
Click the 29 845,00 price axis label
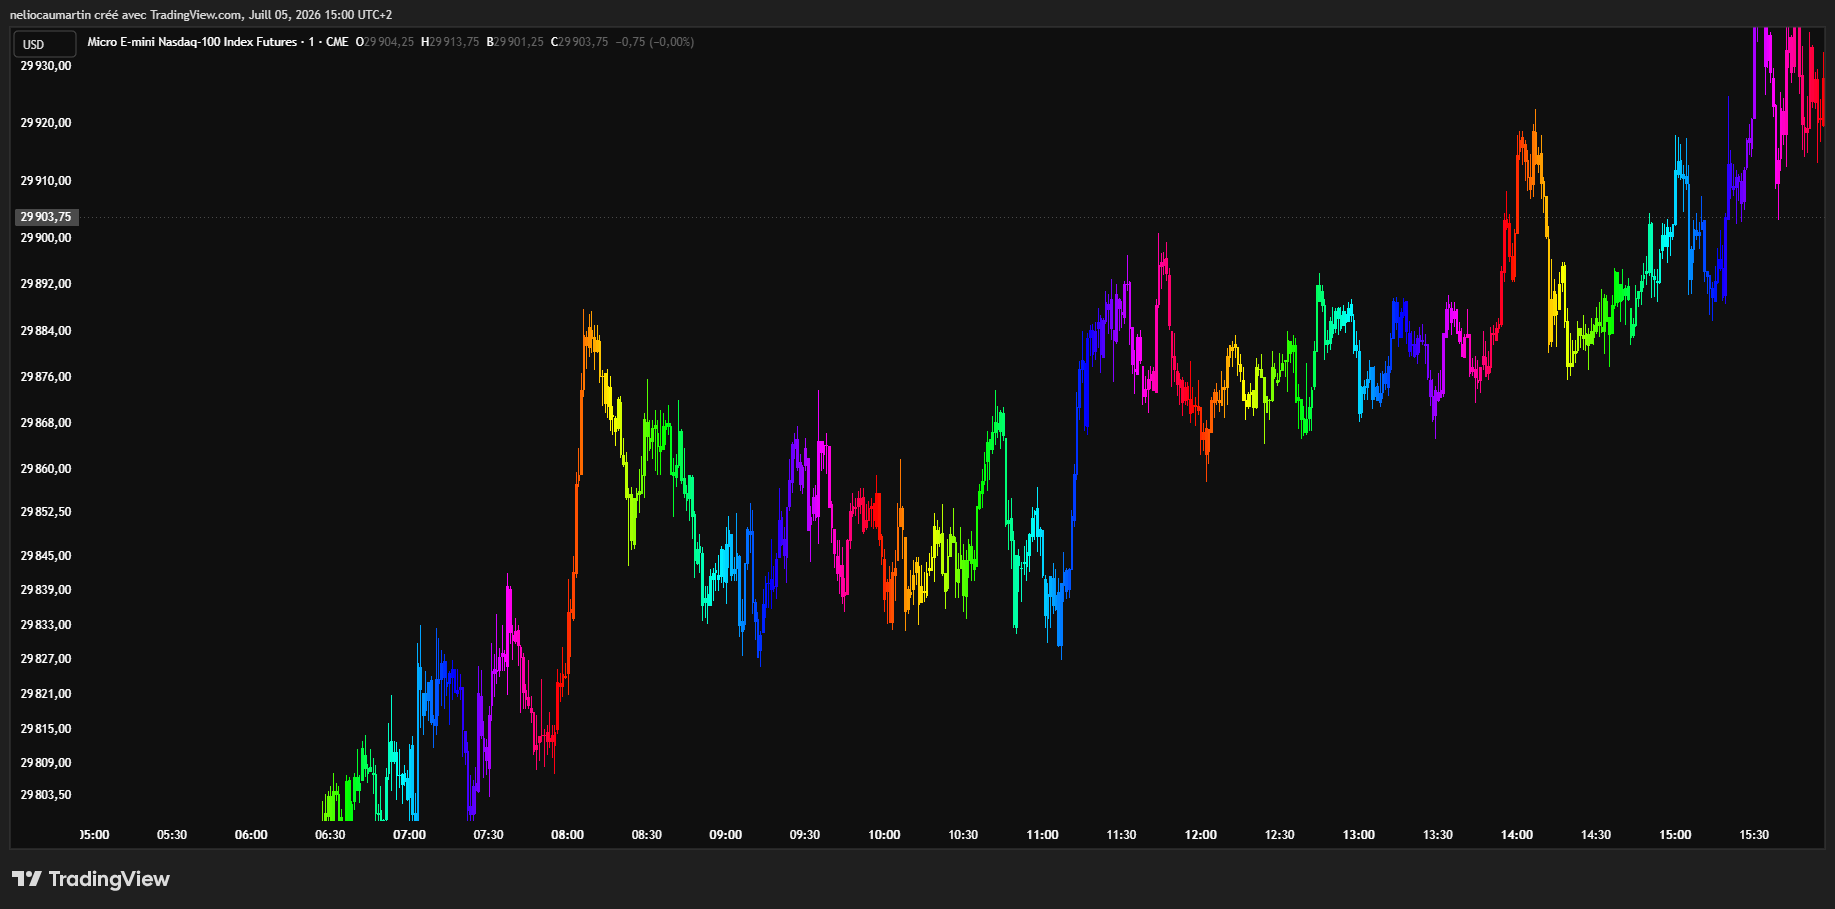point(46,556)
